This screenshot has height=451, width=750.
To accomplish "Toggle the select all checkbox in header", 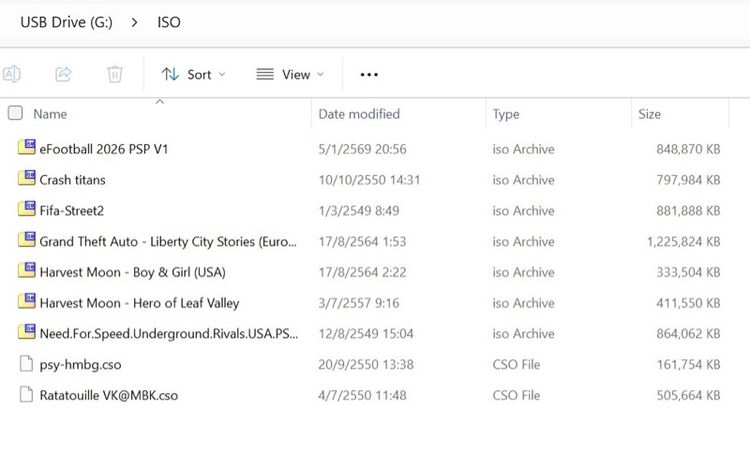I will [x=15, y=114].
